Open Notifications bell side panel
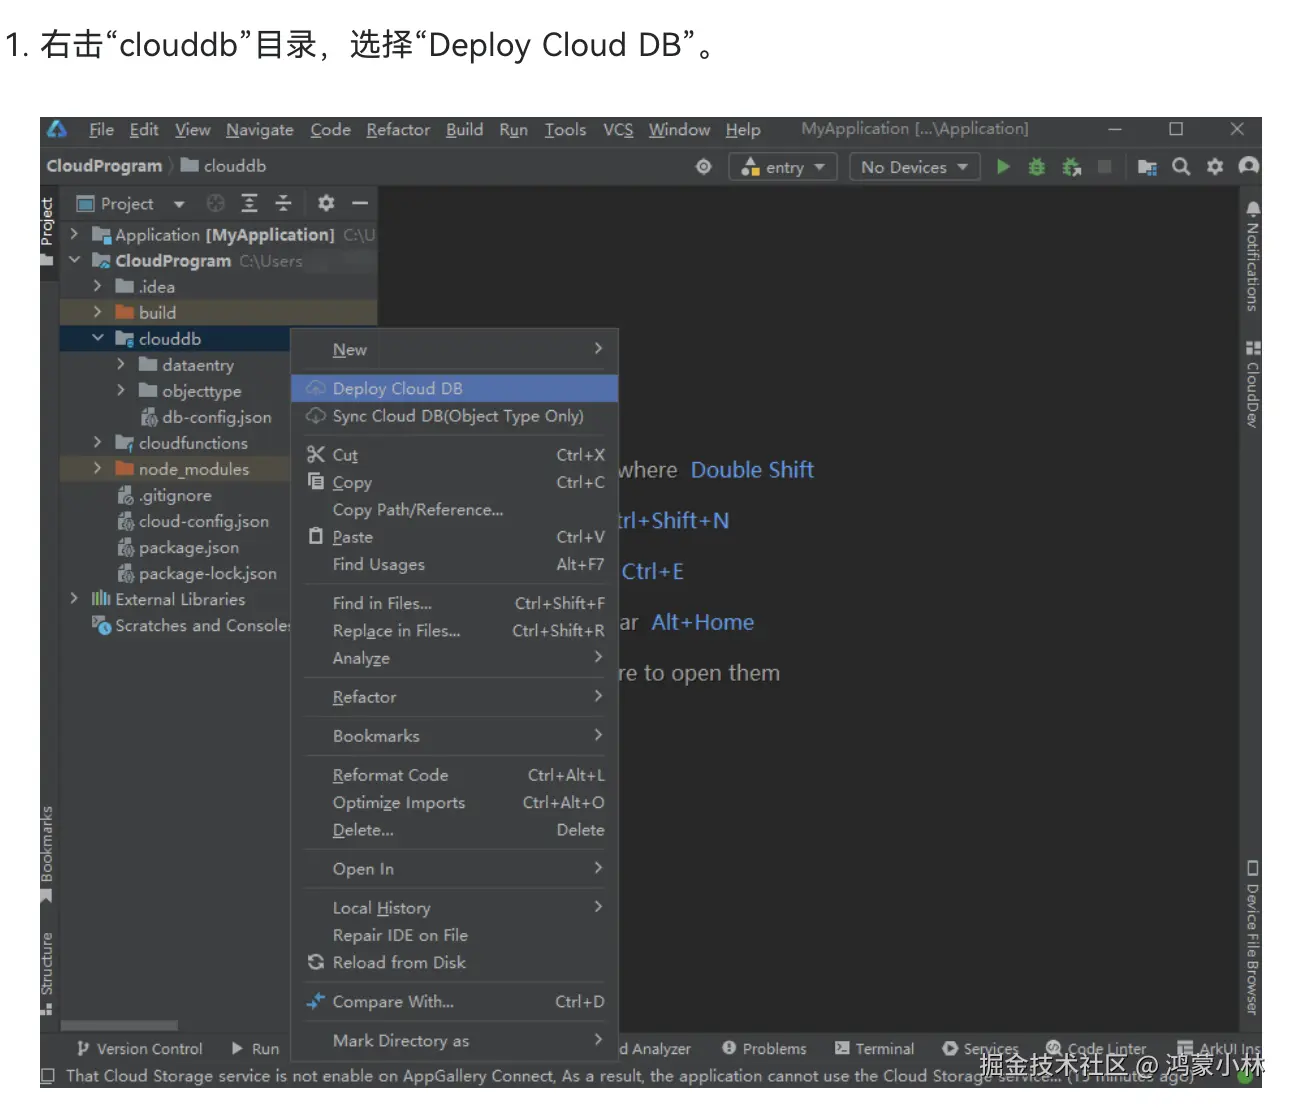Viewport: 1294px width, 1108px height. click(1252, 256)
